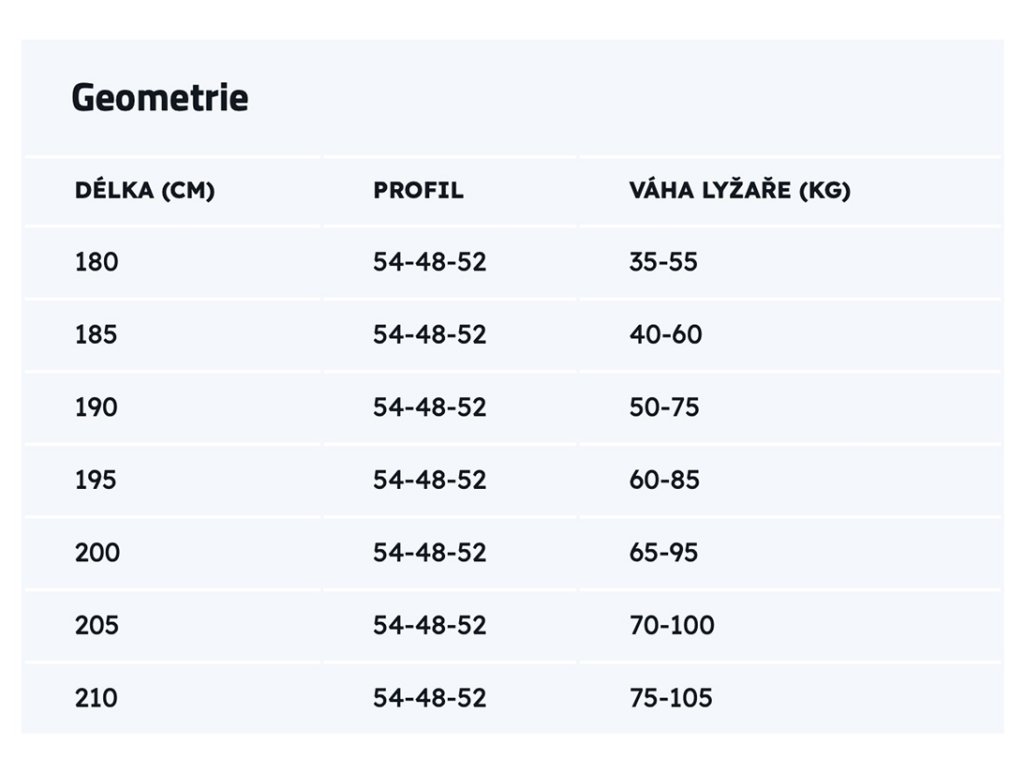
Task: Select the 75-105 skier weight value
Action: click(x=671, y=697)
